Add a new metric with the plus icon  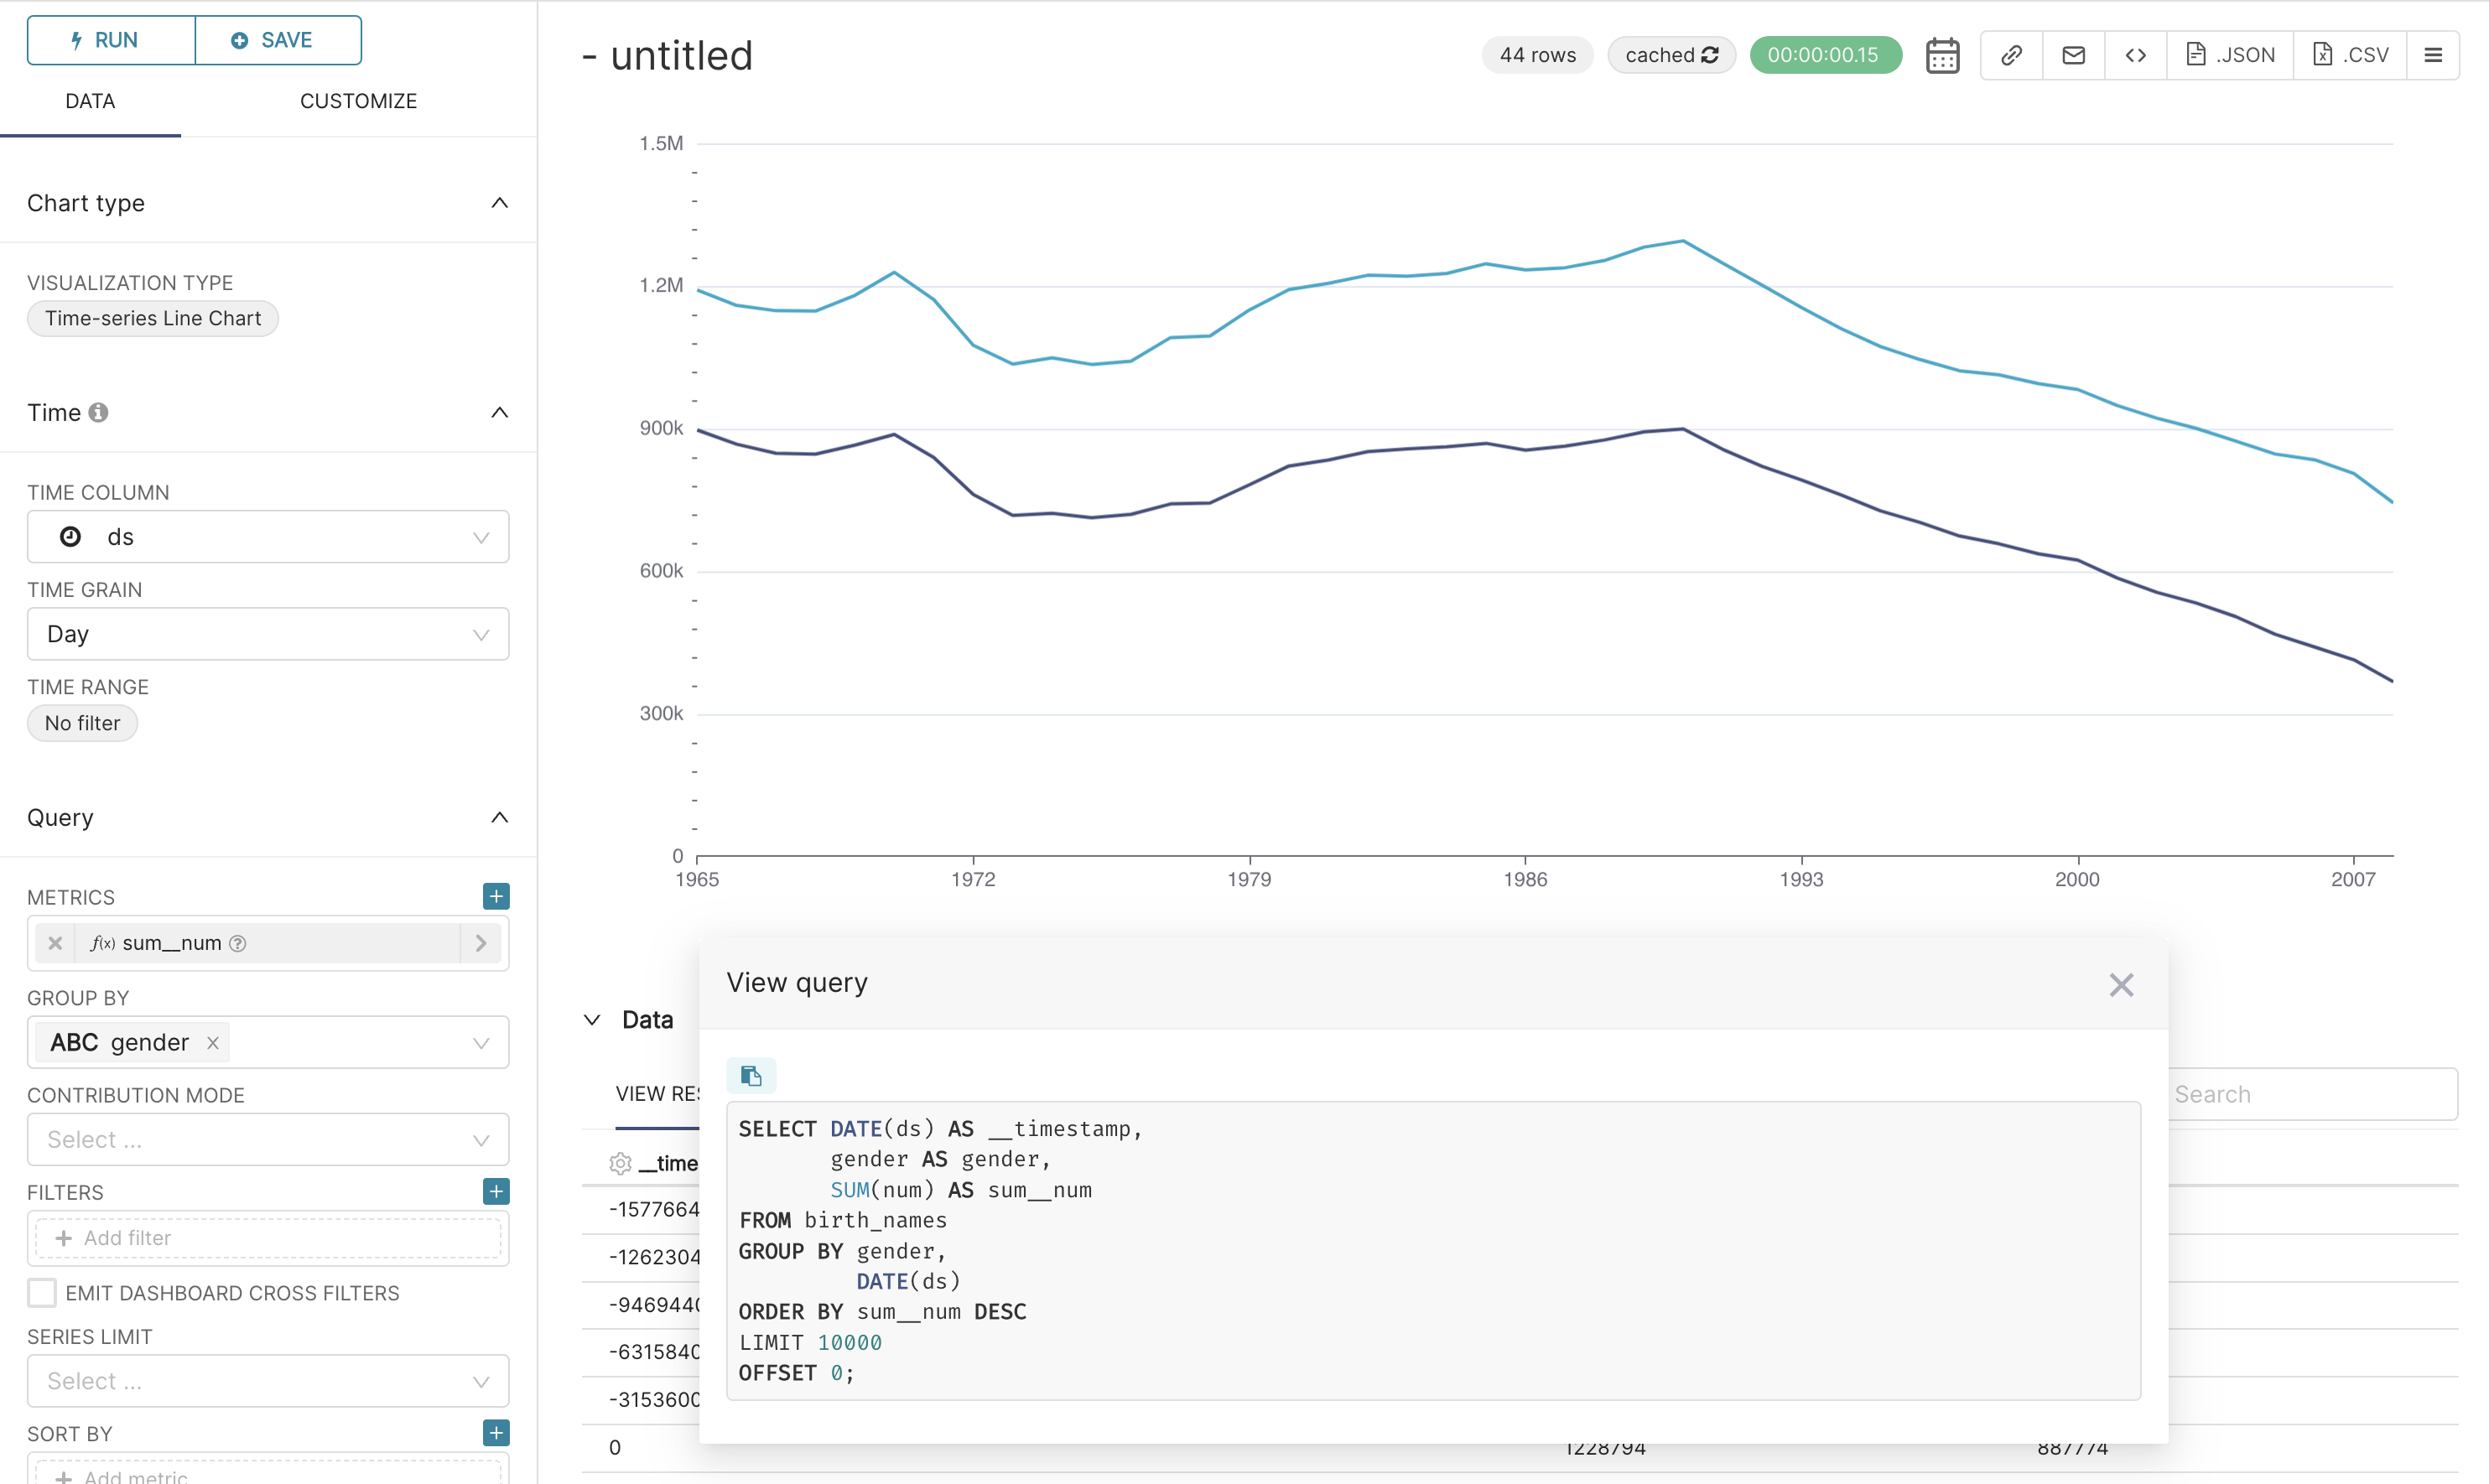click(495, 896)
